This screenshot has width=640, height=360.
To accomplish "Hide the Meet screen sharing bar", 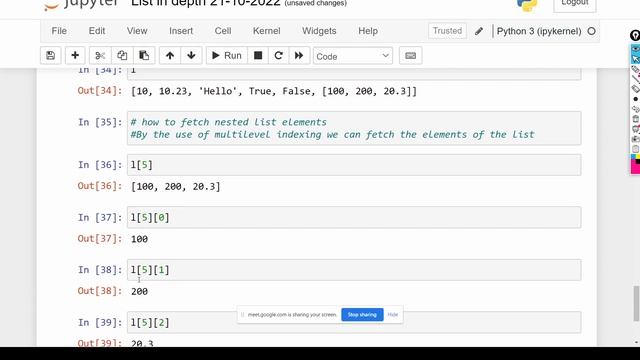I will click(x=393, y=315).
